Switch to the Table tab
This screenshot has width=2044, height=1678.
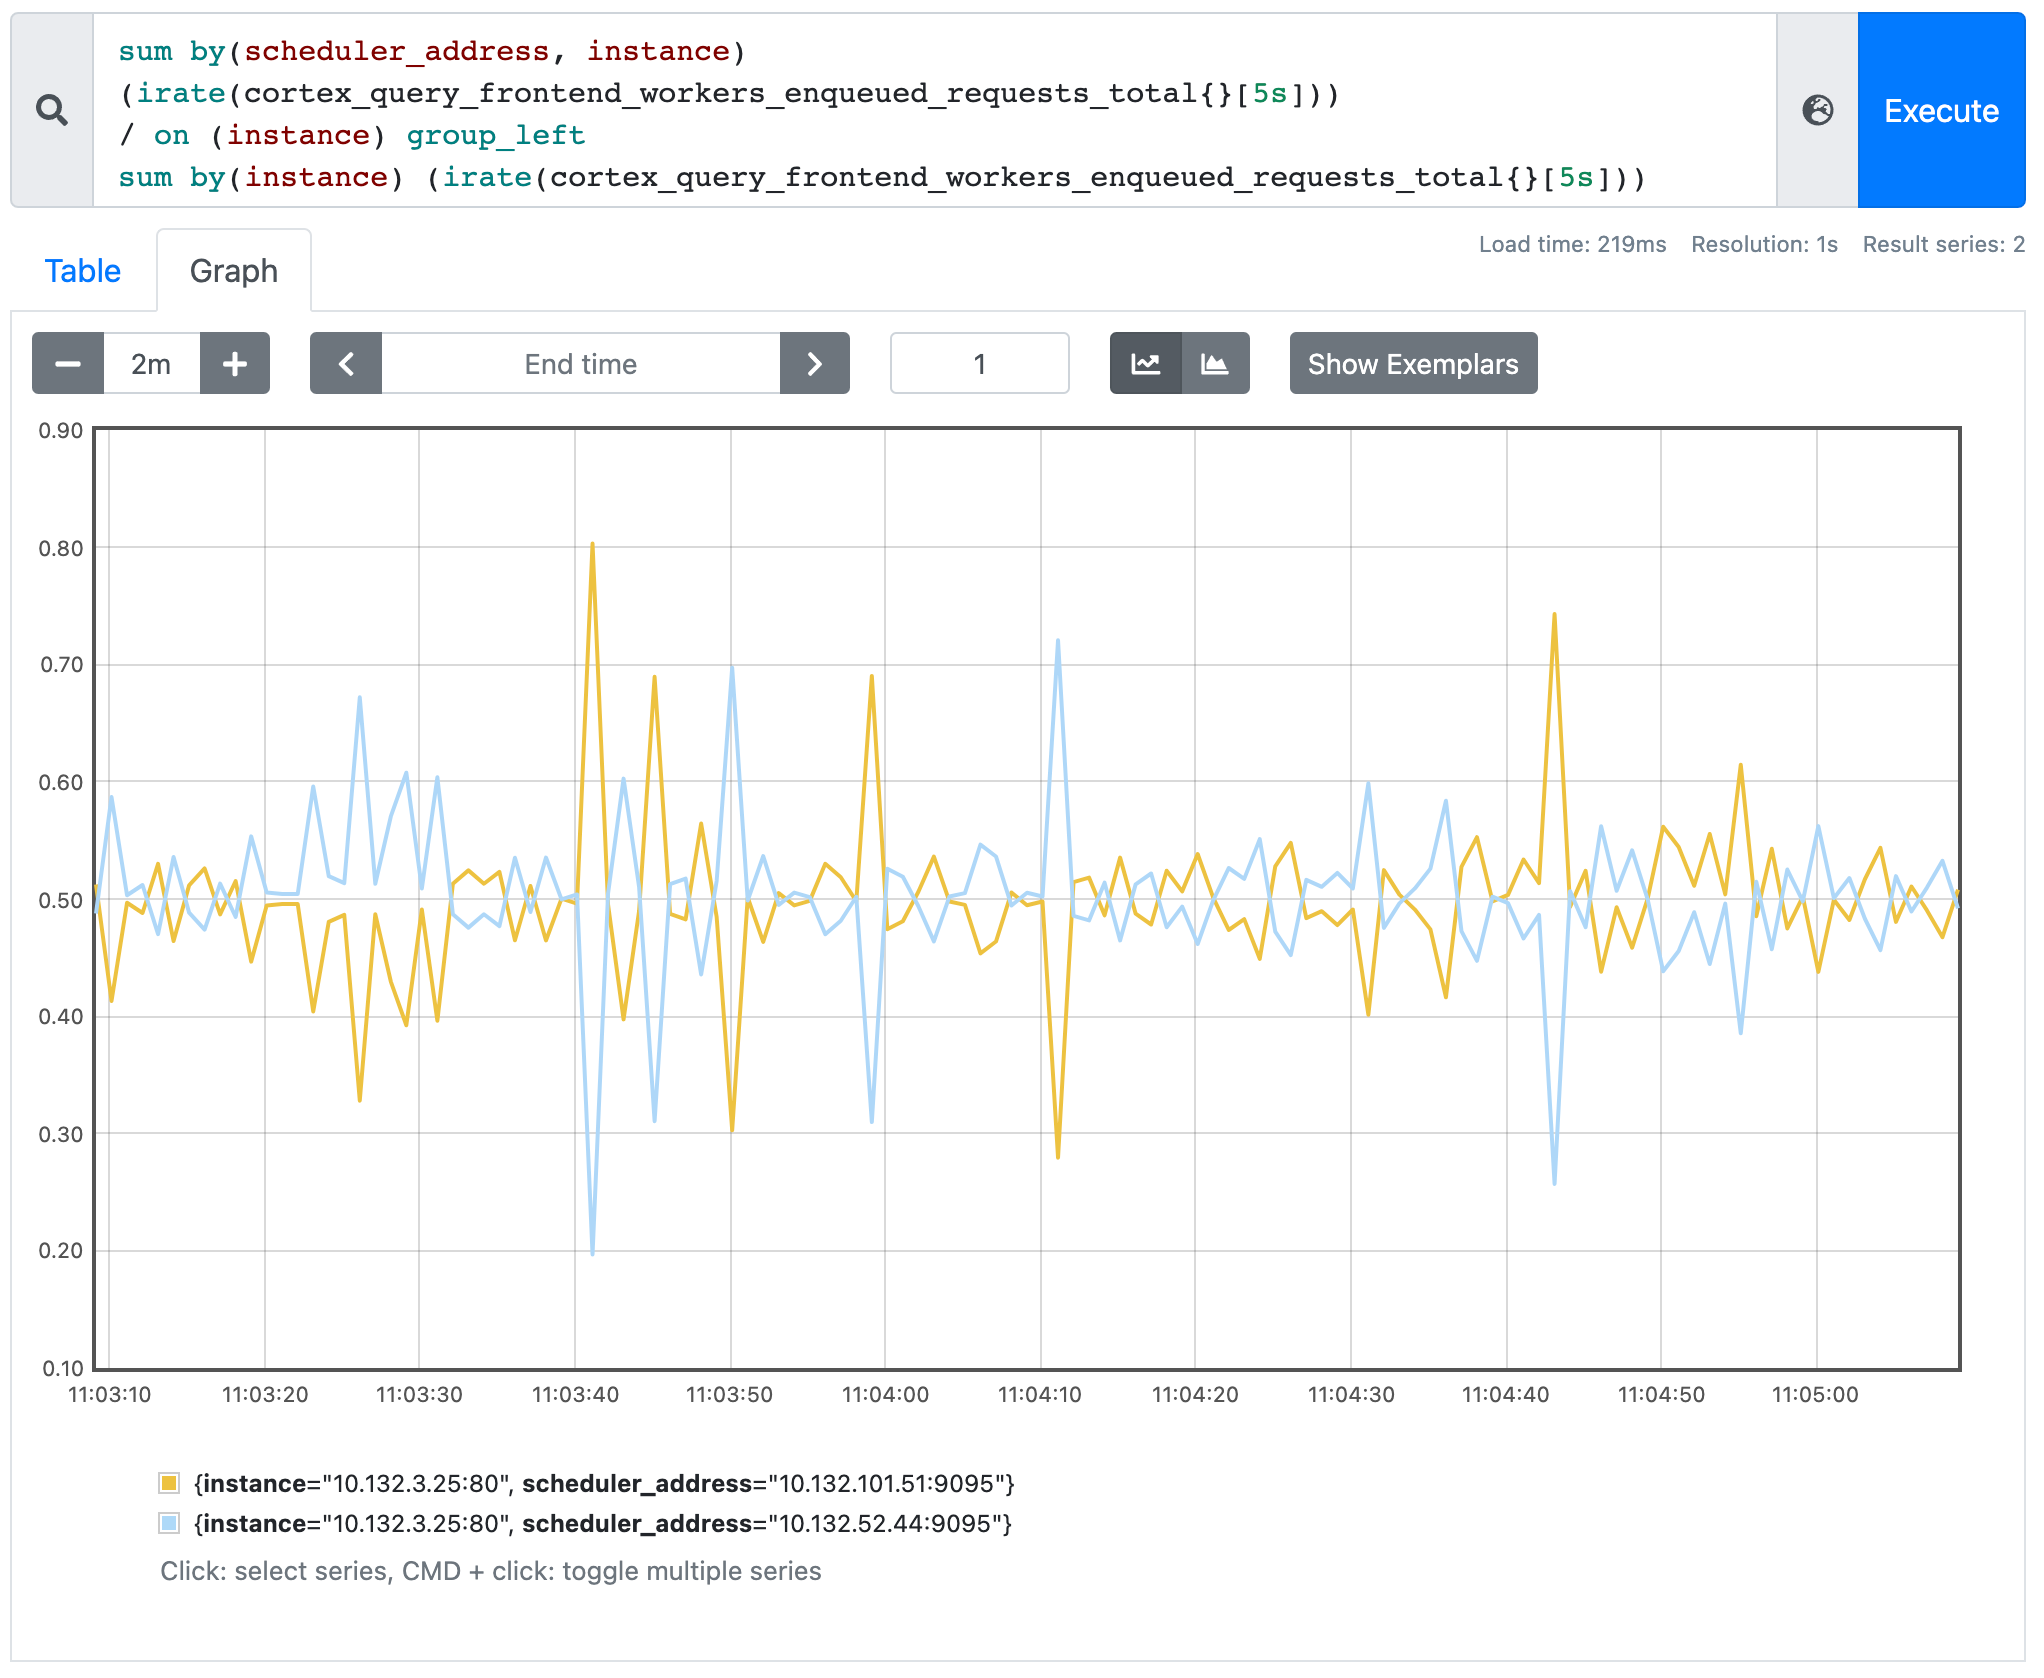[83, 270]
